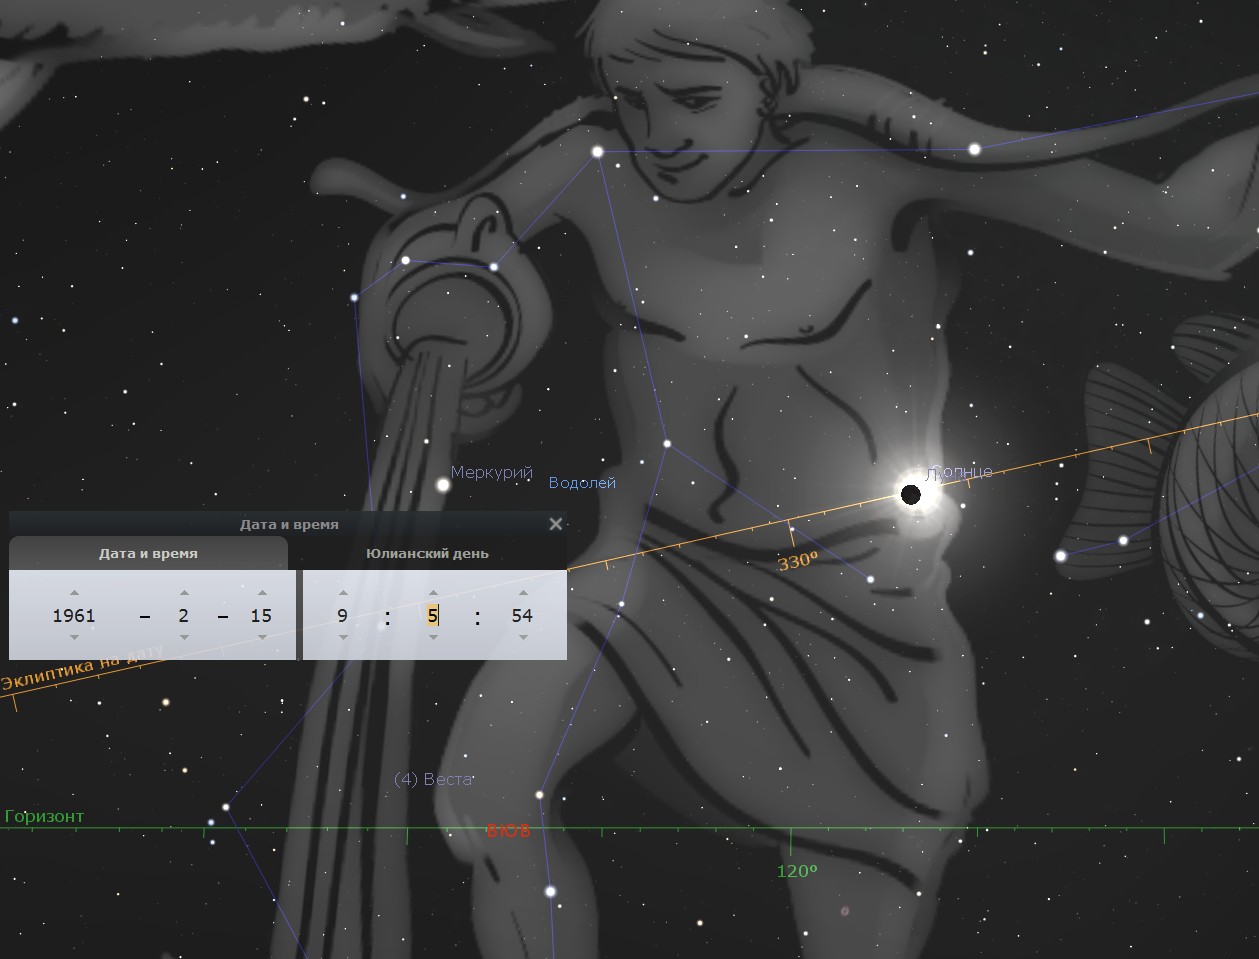Click the green Горизонт label

[x=45, y=816]
